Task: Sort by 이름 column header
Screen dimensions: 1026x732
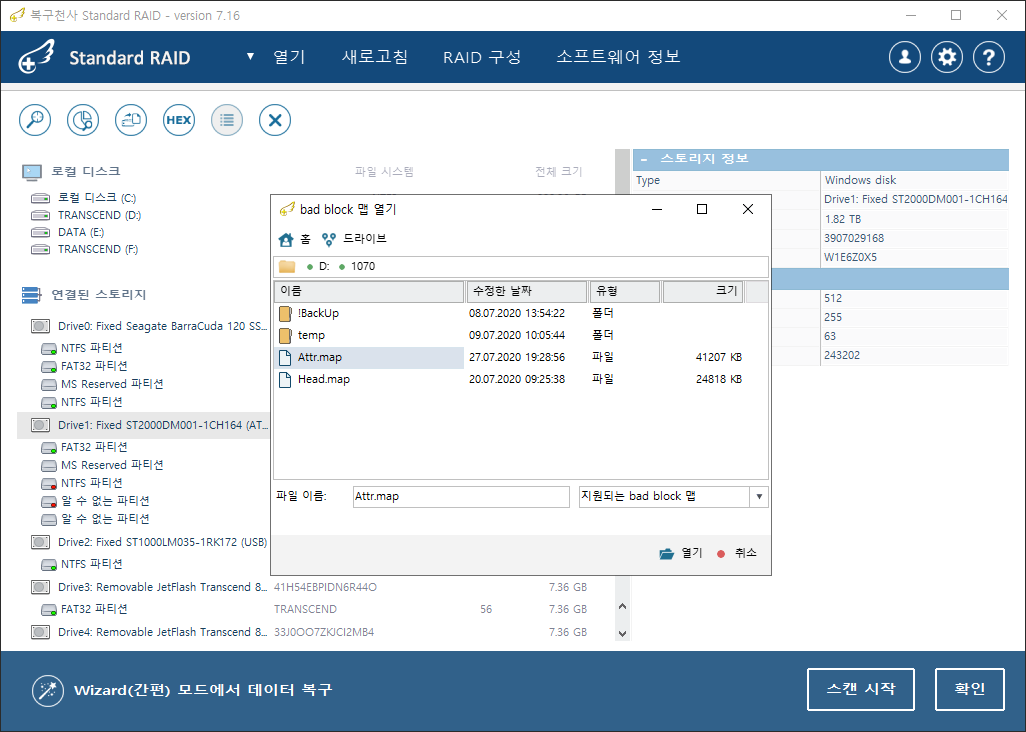Action: [x=369, y=291]
